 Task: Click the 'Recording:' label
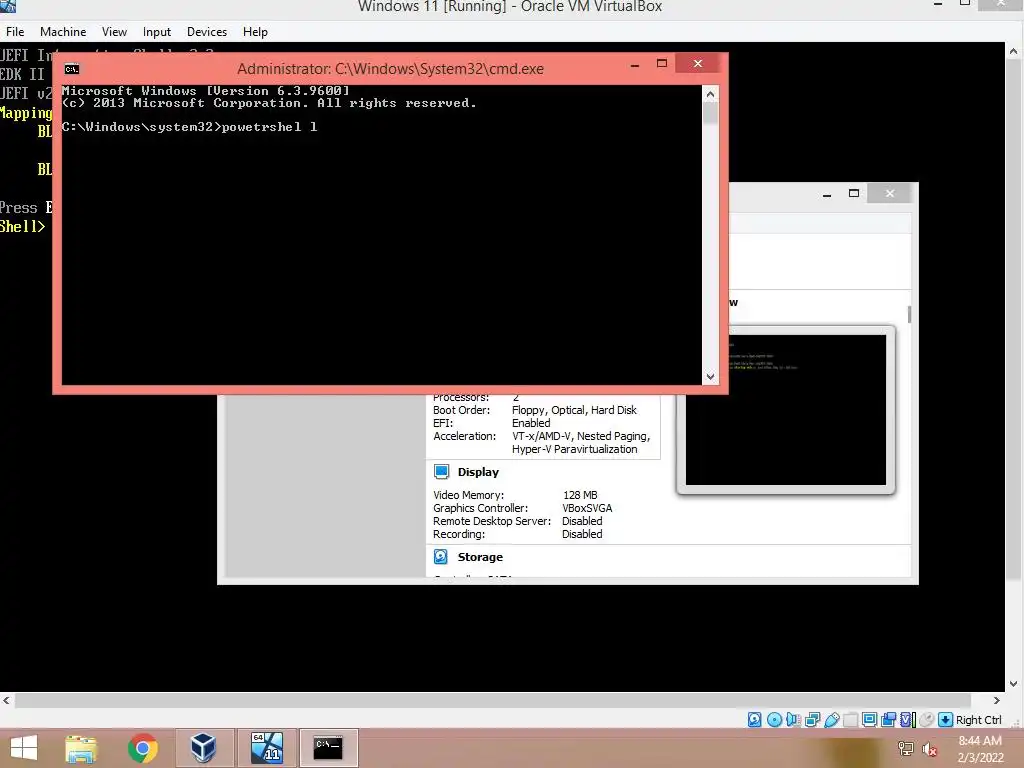459,534
